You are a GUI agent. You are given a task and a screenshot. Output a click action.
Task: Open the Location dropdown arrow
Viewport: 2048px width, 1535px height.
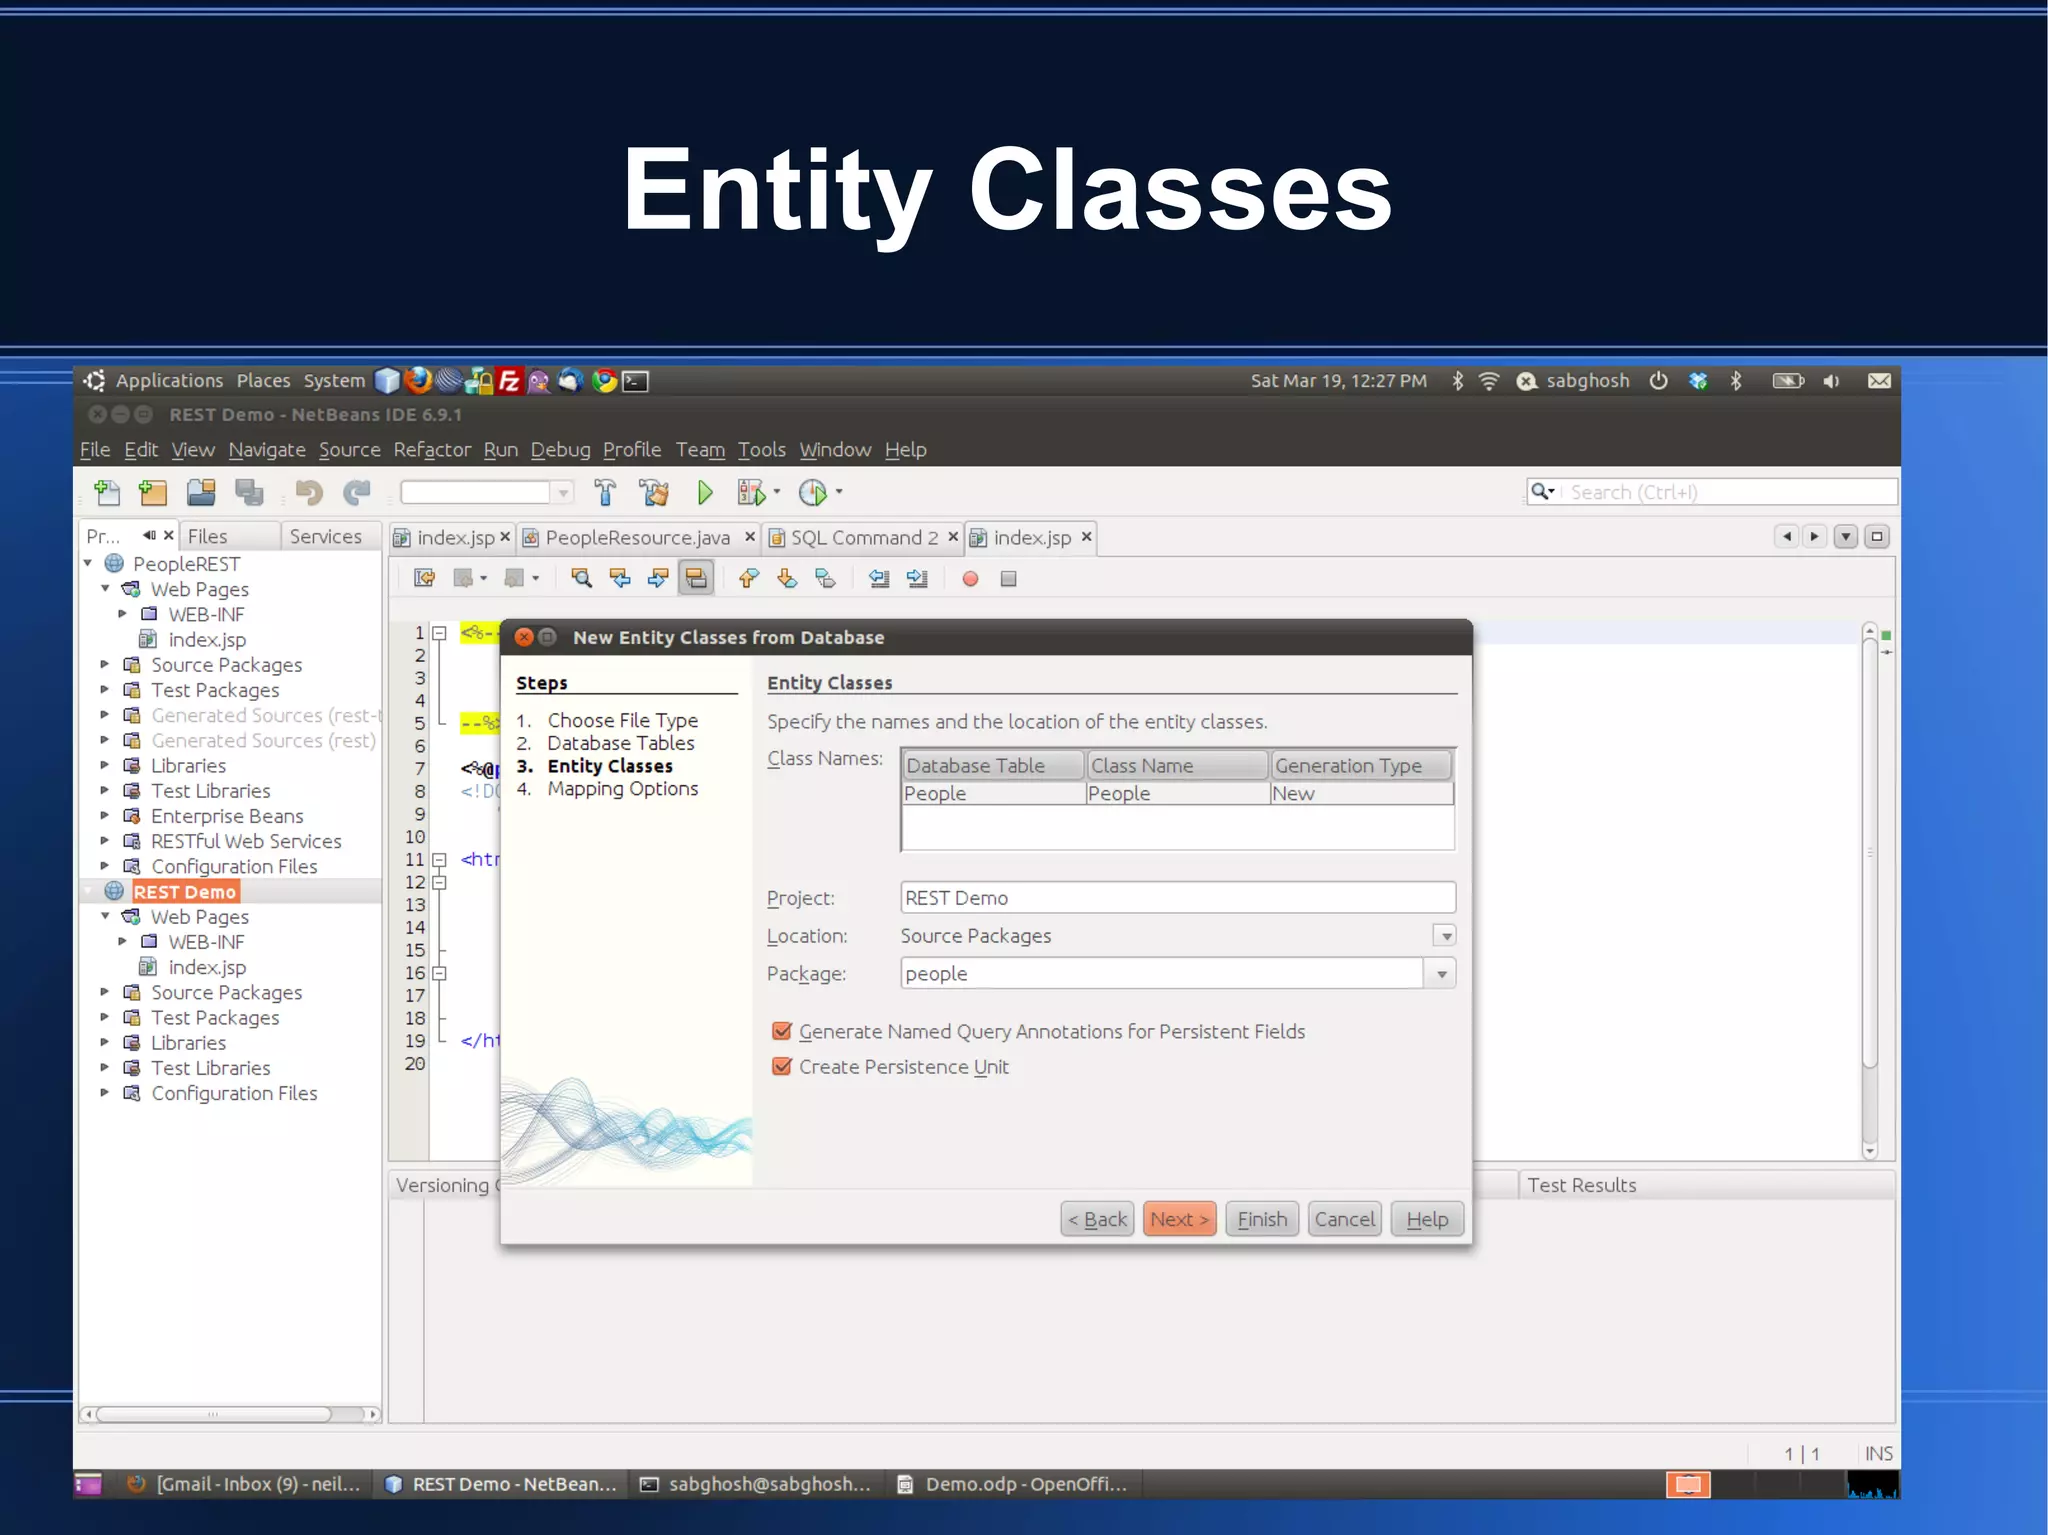1445,936
